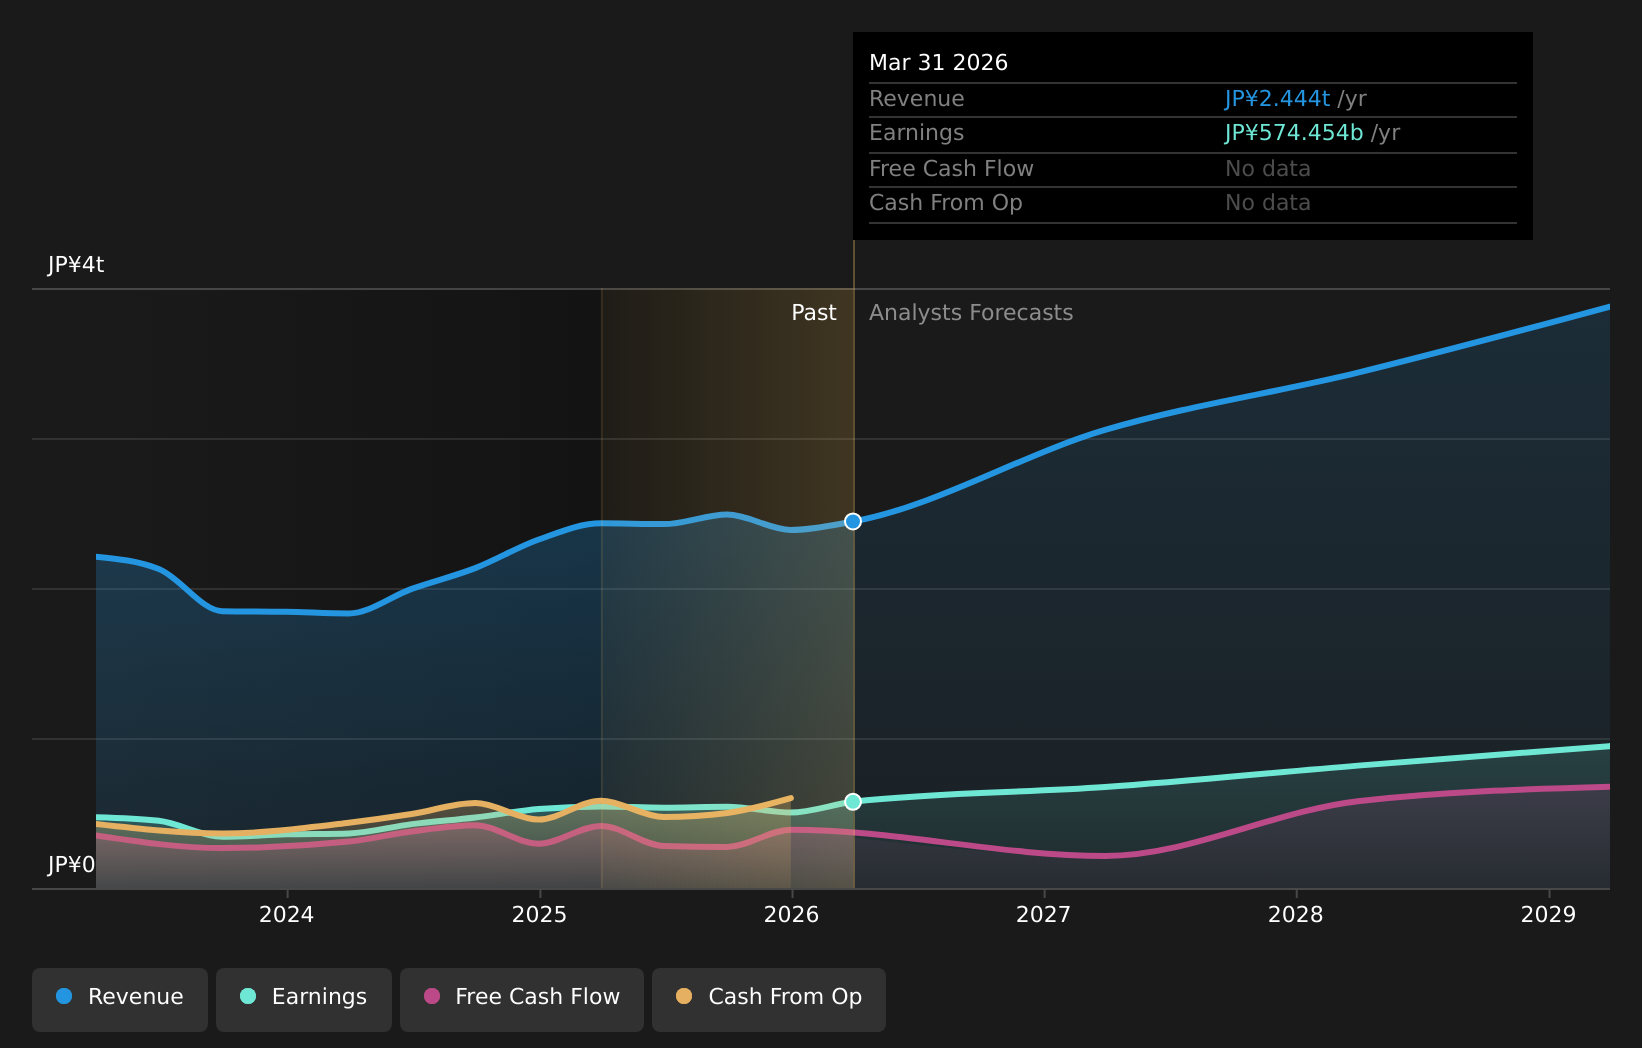Toggle the Cash From Op legend
The width and height of the screenshot is (1642, 1048).
point(769,999)
